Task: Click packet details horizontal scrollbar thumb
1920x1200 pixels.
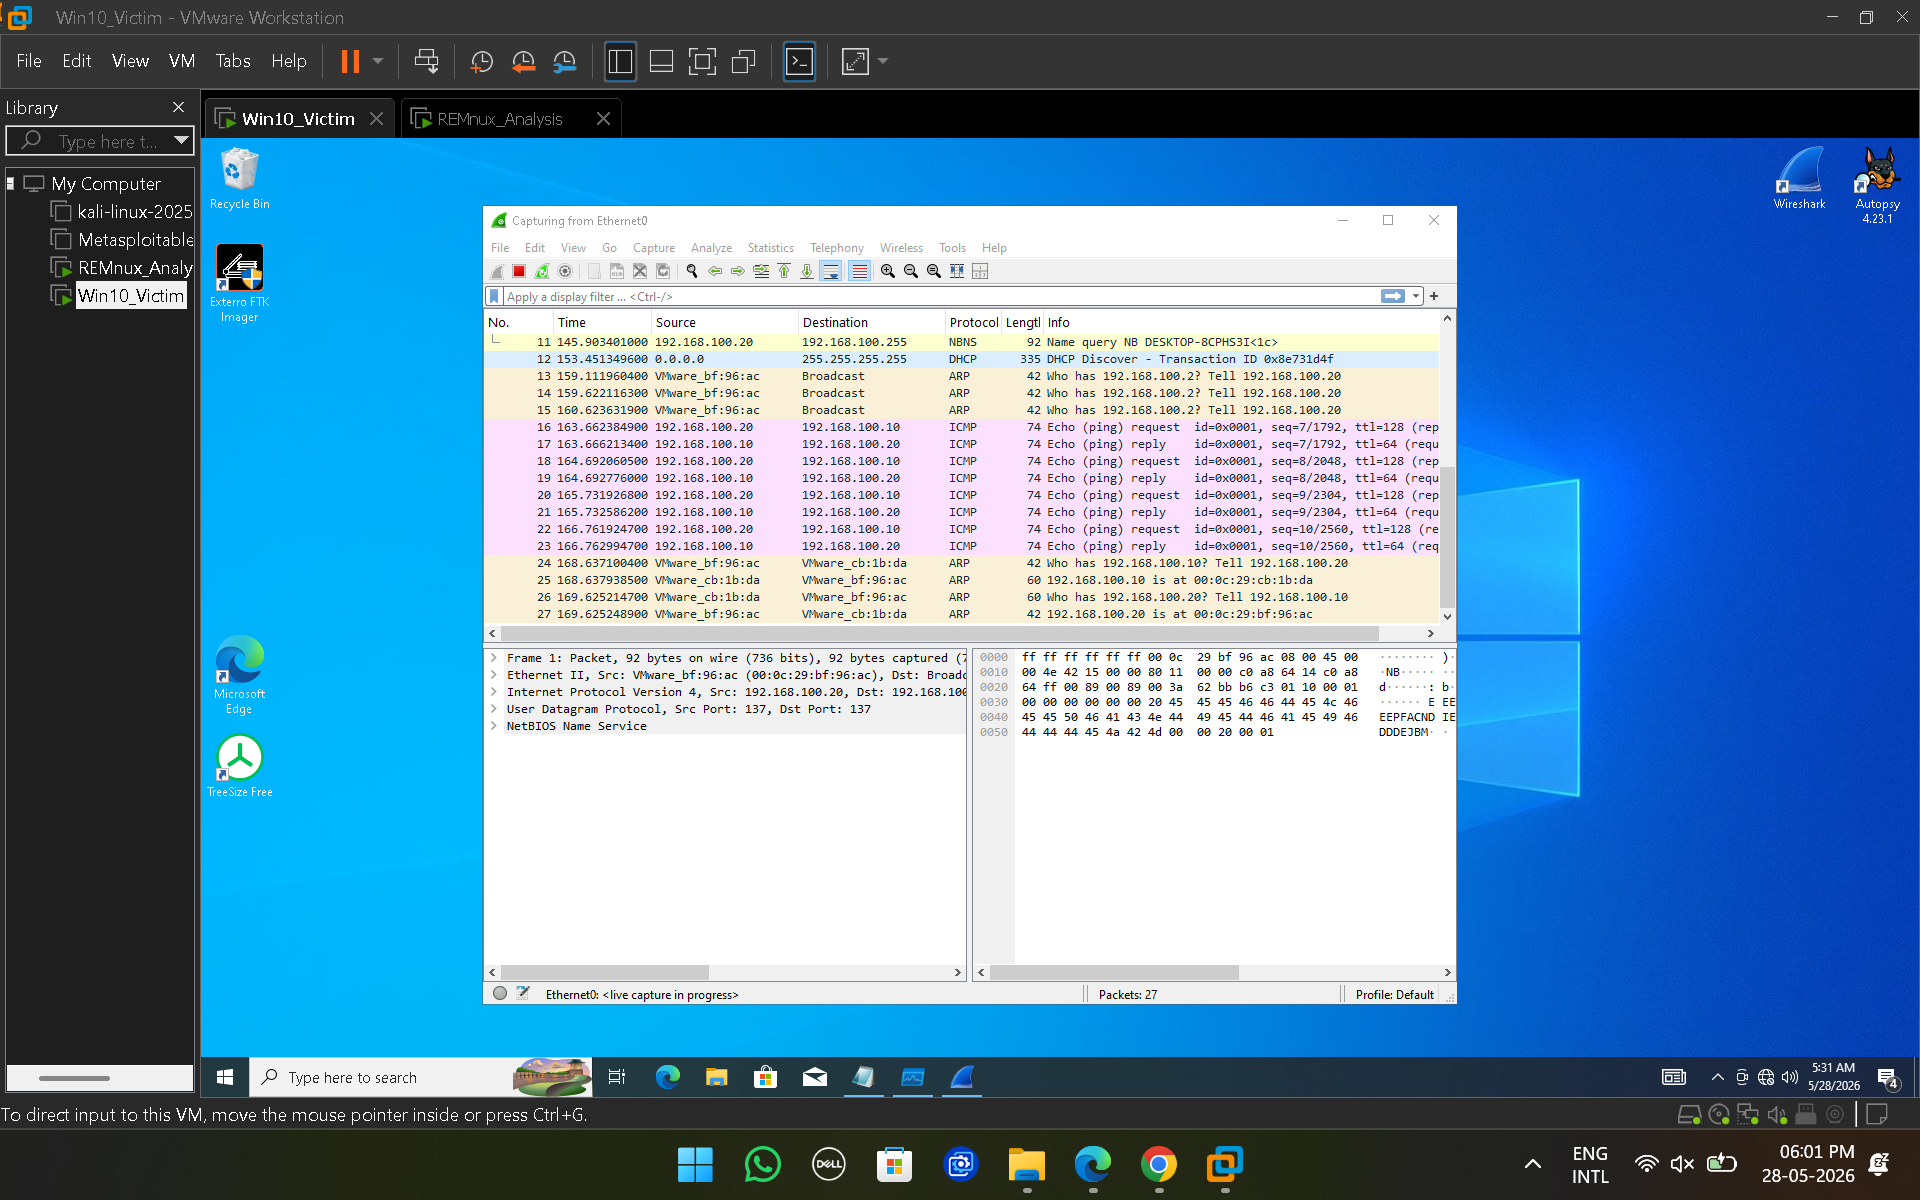Action: coord(605,972)
